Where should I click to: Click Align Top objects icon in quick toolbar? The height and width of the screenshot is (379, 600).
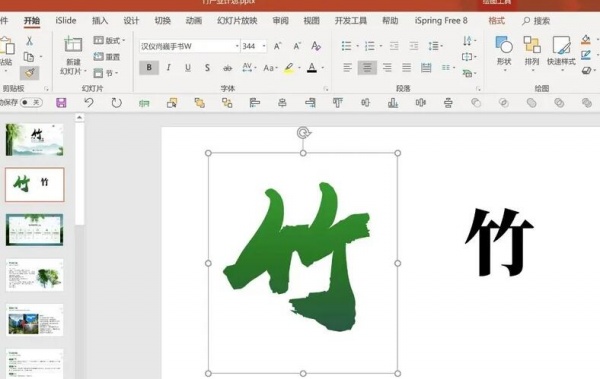(x=338, y=102)
